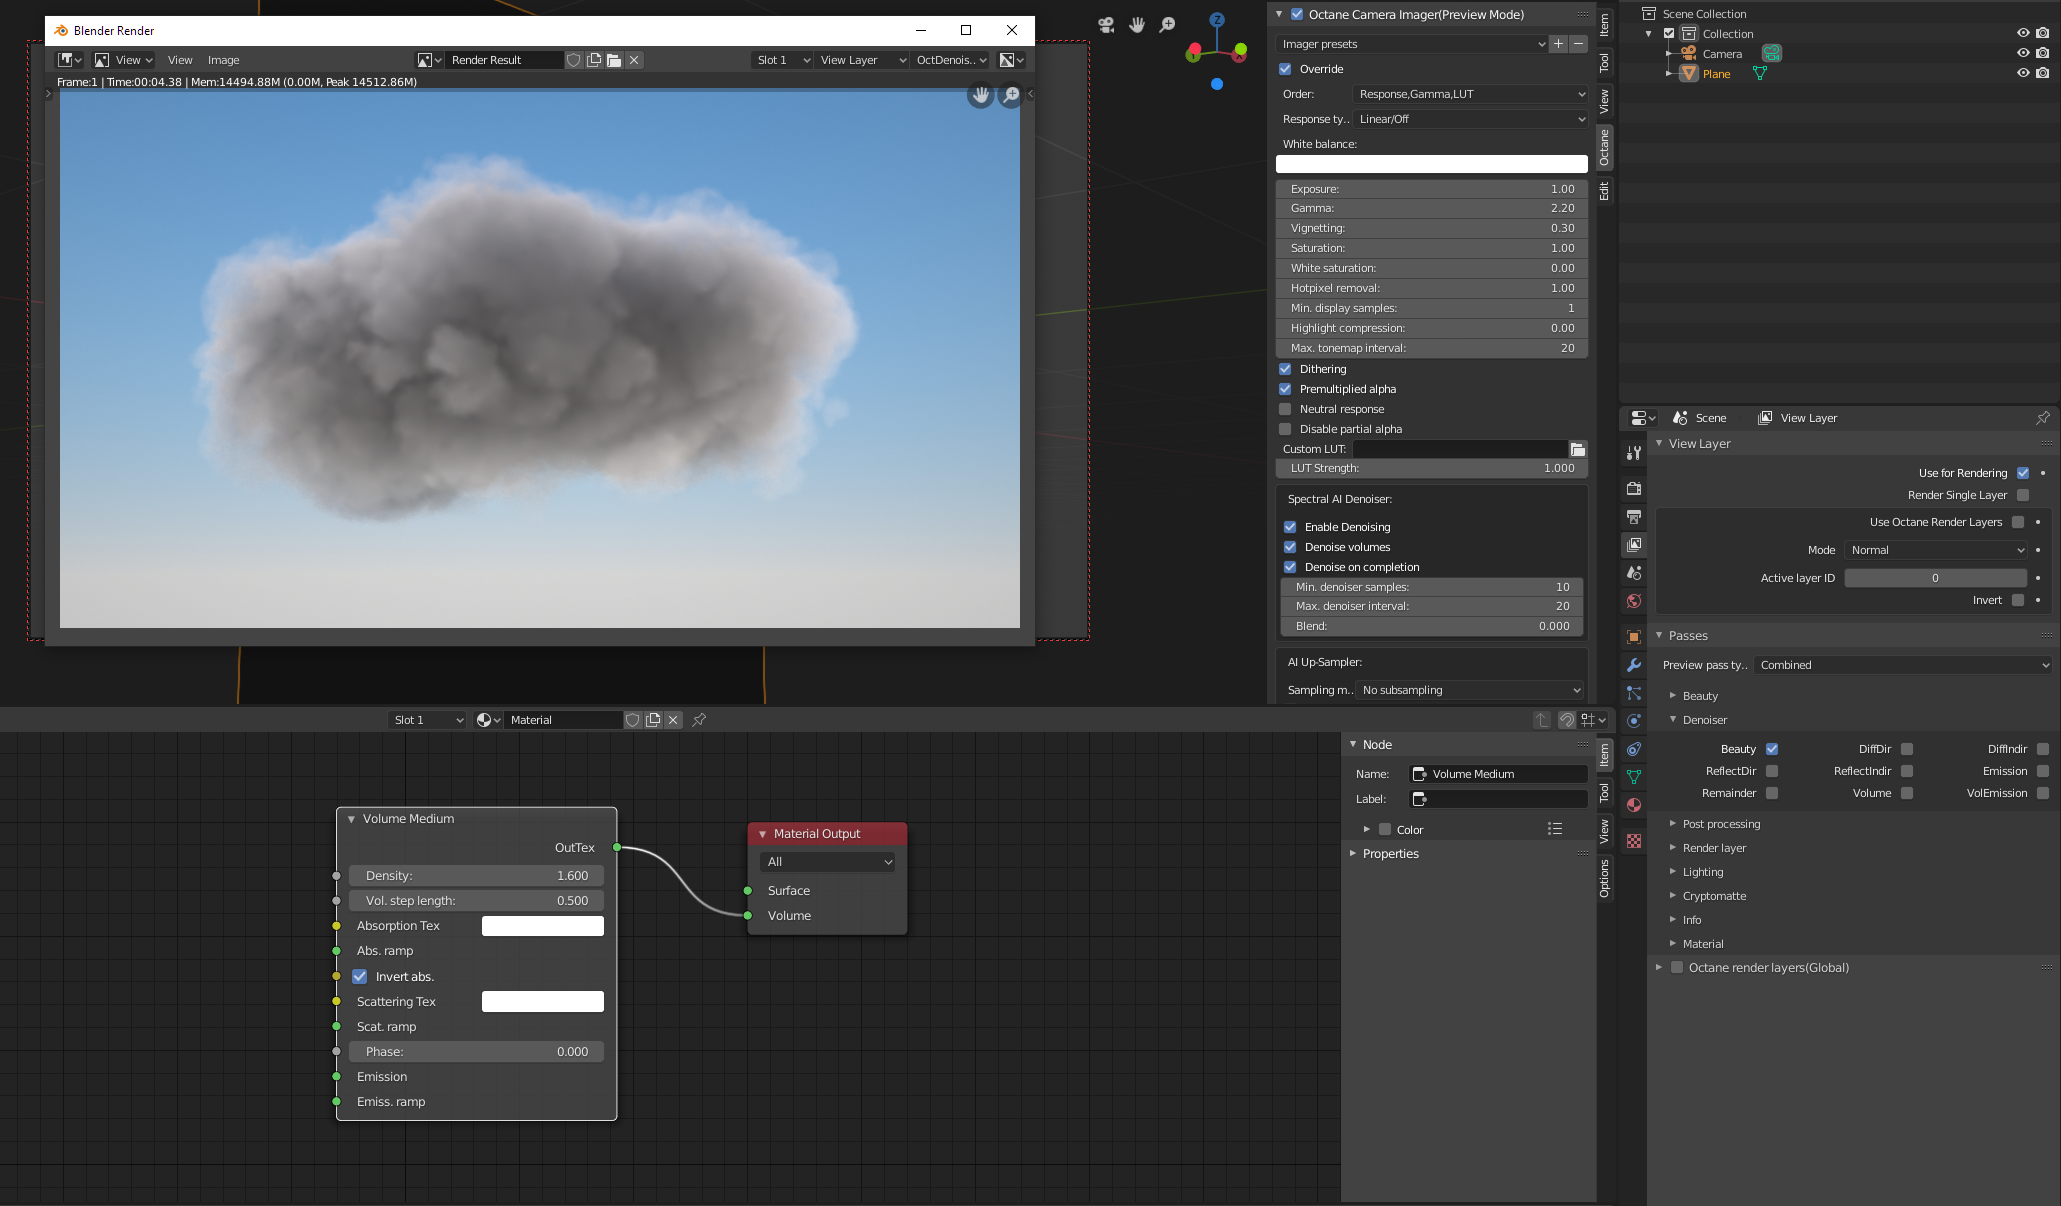Open the Response type Linear/Off dropdown
The height and width of the screenshot is (1206, 2061).
[1469, 119]
